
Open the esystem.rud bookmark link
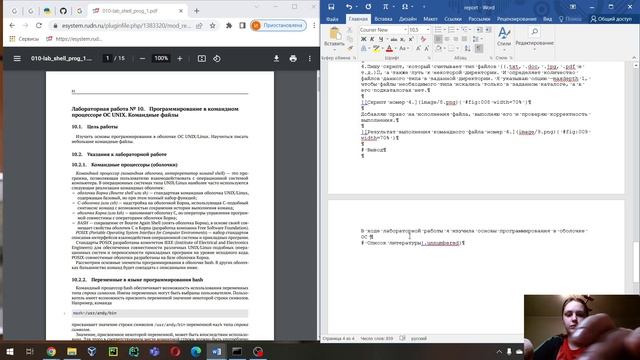[x=74, y=39]
